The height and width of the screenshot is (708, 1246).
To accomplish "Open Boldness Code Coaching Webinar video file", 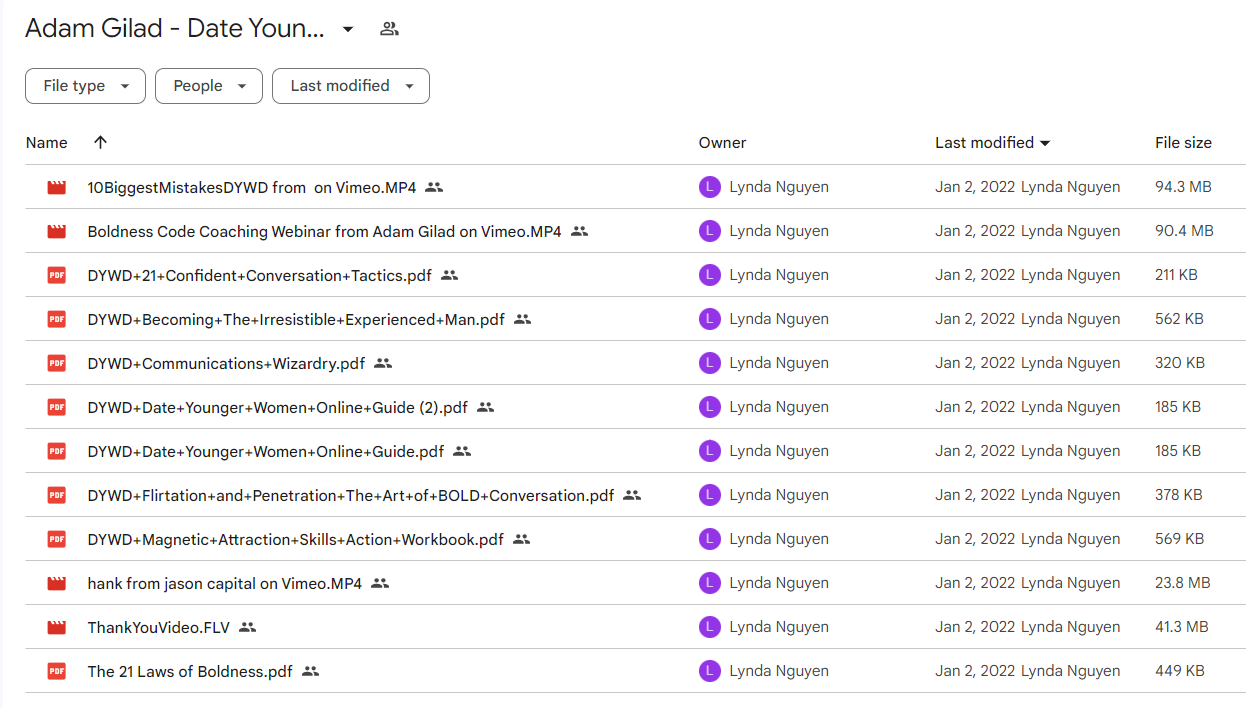I will 325,231.
